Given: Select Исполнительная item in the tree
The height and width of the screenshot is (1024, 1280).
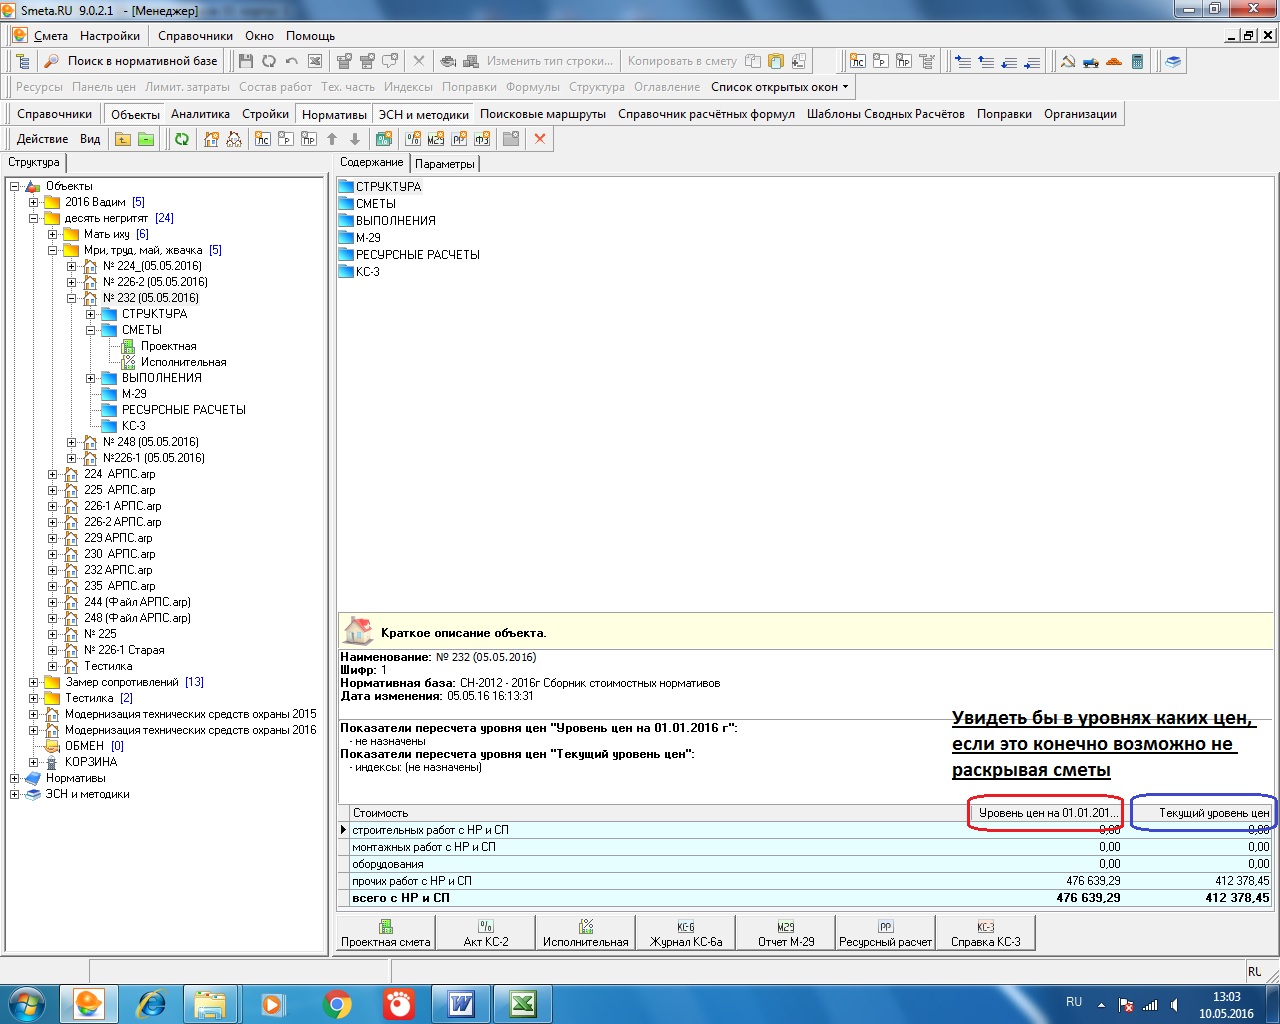Looking at the screenshot, I should click(x=183, y=362).
